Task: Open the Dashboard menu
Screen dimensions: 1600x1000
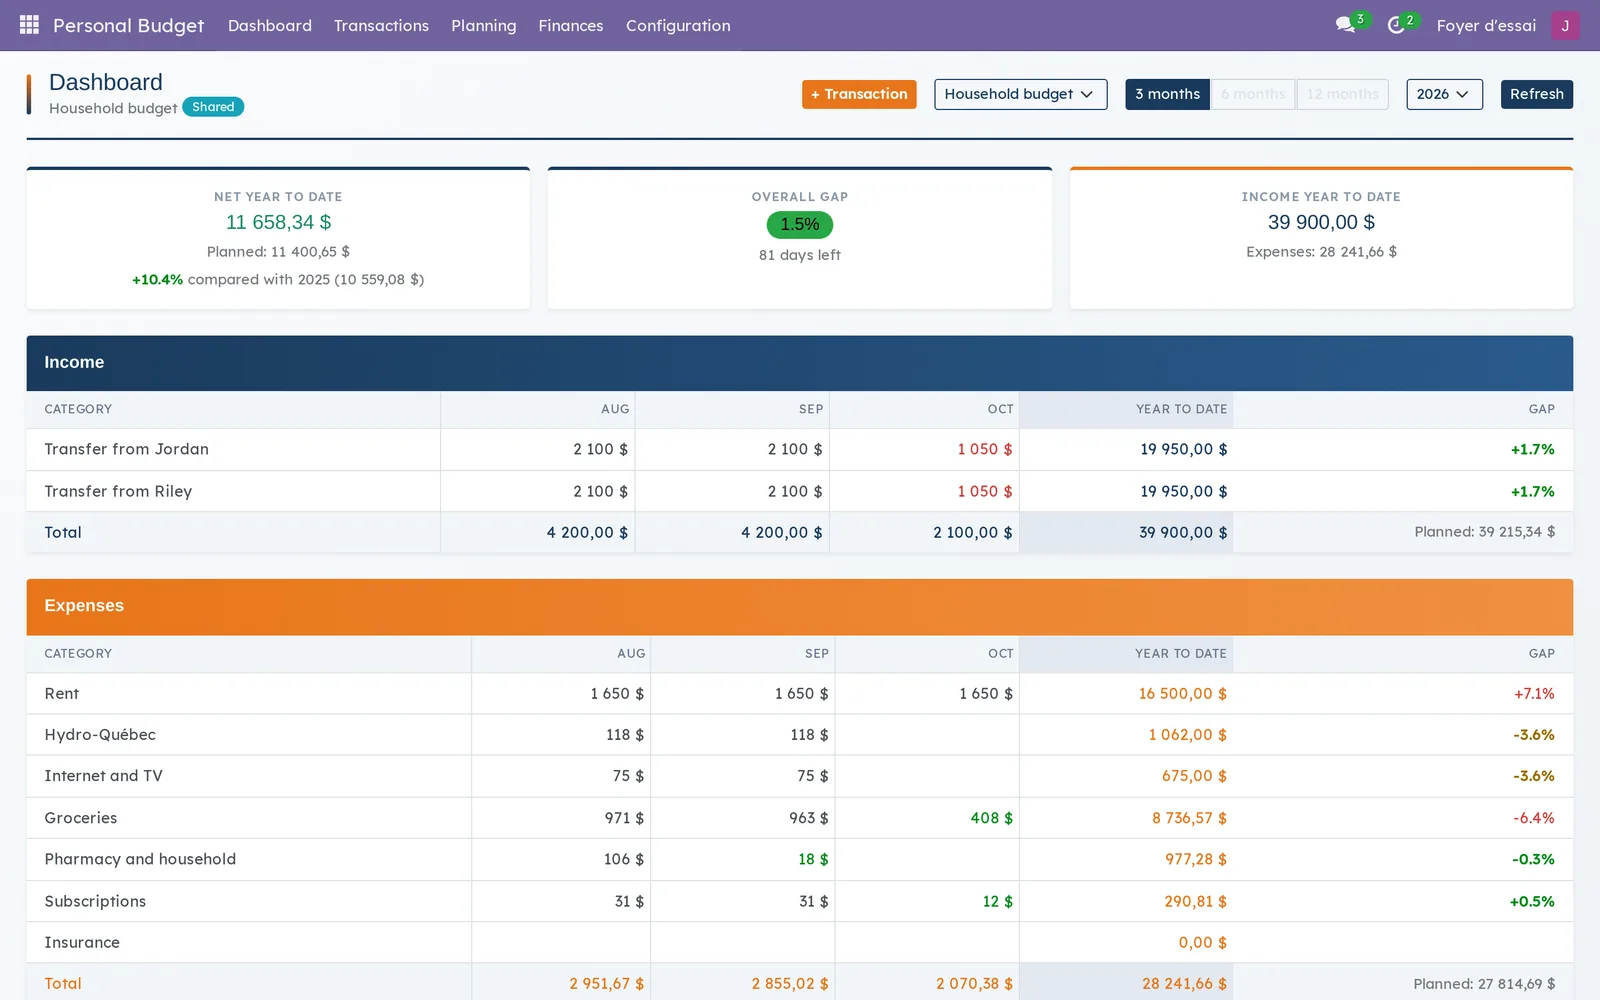Action: click(270, 25)
